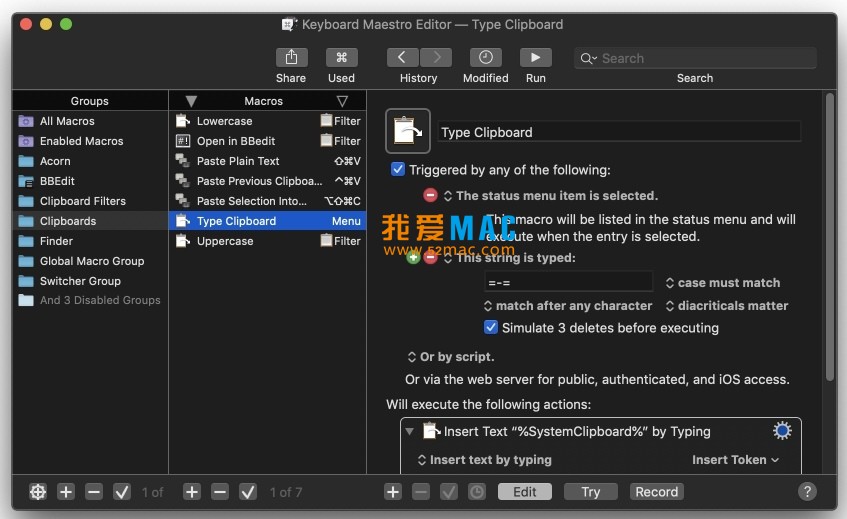Open the status menu trigger type popup

(551, 196)
